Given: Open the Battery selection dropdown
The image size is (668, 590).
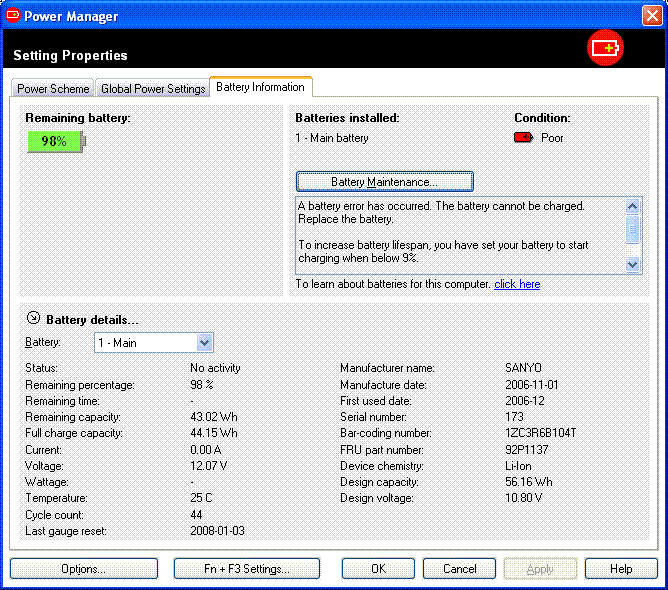Looking at the screenshot, I should 204,342.
